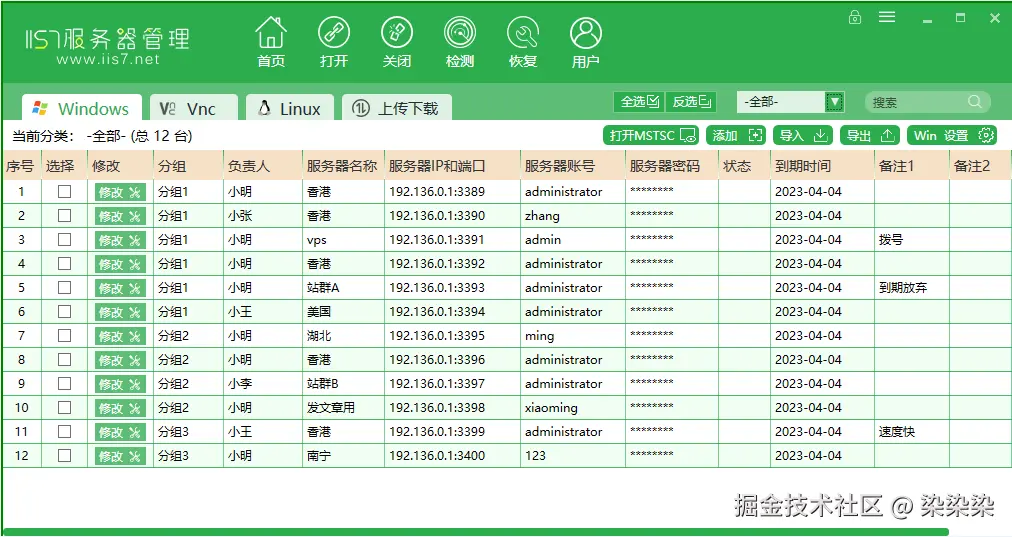Click the 打开MSTSC button
Screen dimensions: 1012x537
pos(651,136)
